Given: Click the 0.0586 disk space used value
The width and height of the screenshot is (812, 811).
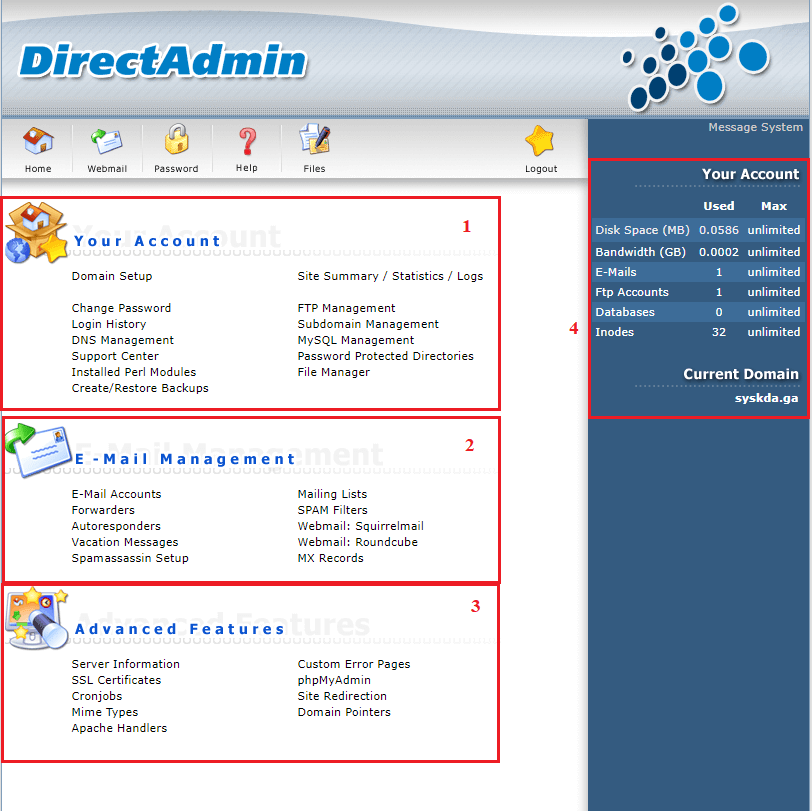Looking at the screenshot, I should pos(718,230).
